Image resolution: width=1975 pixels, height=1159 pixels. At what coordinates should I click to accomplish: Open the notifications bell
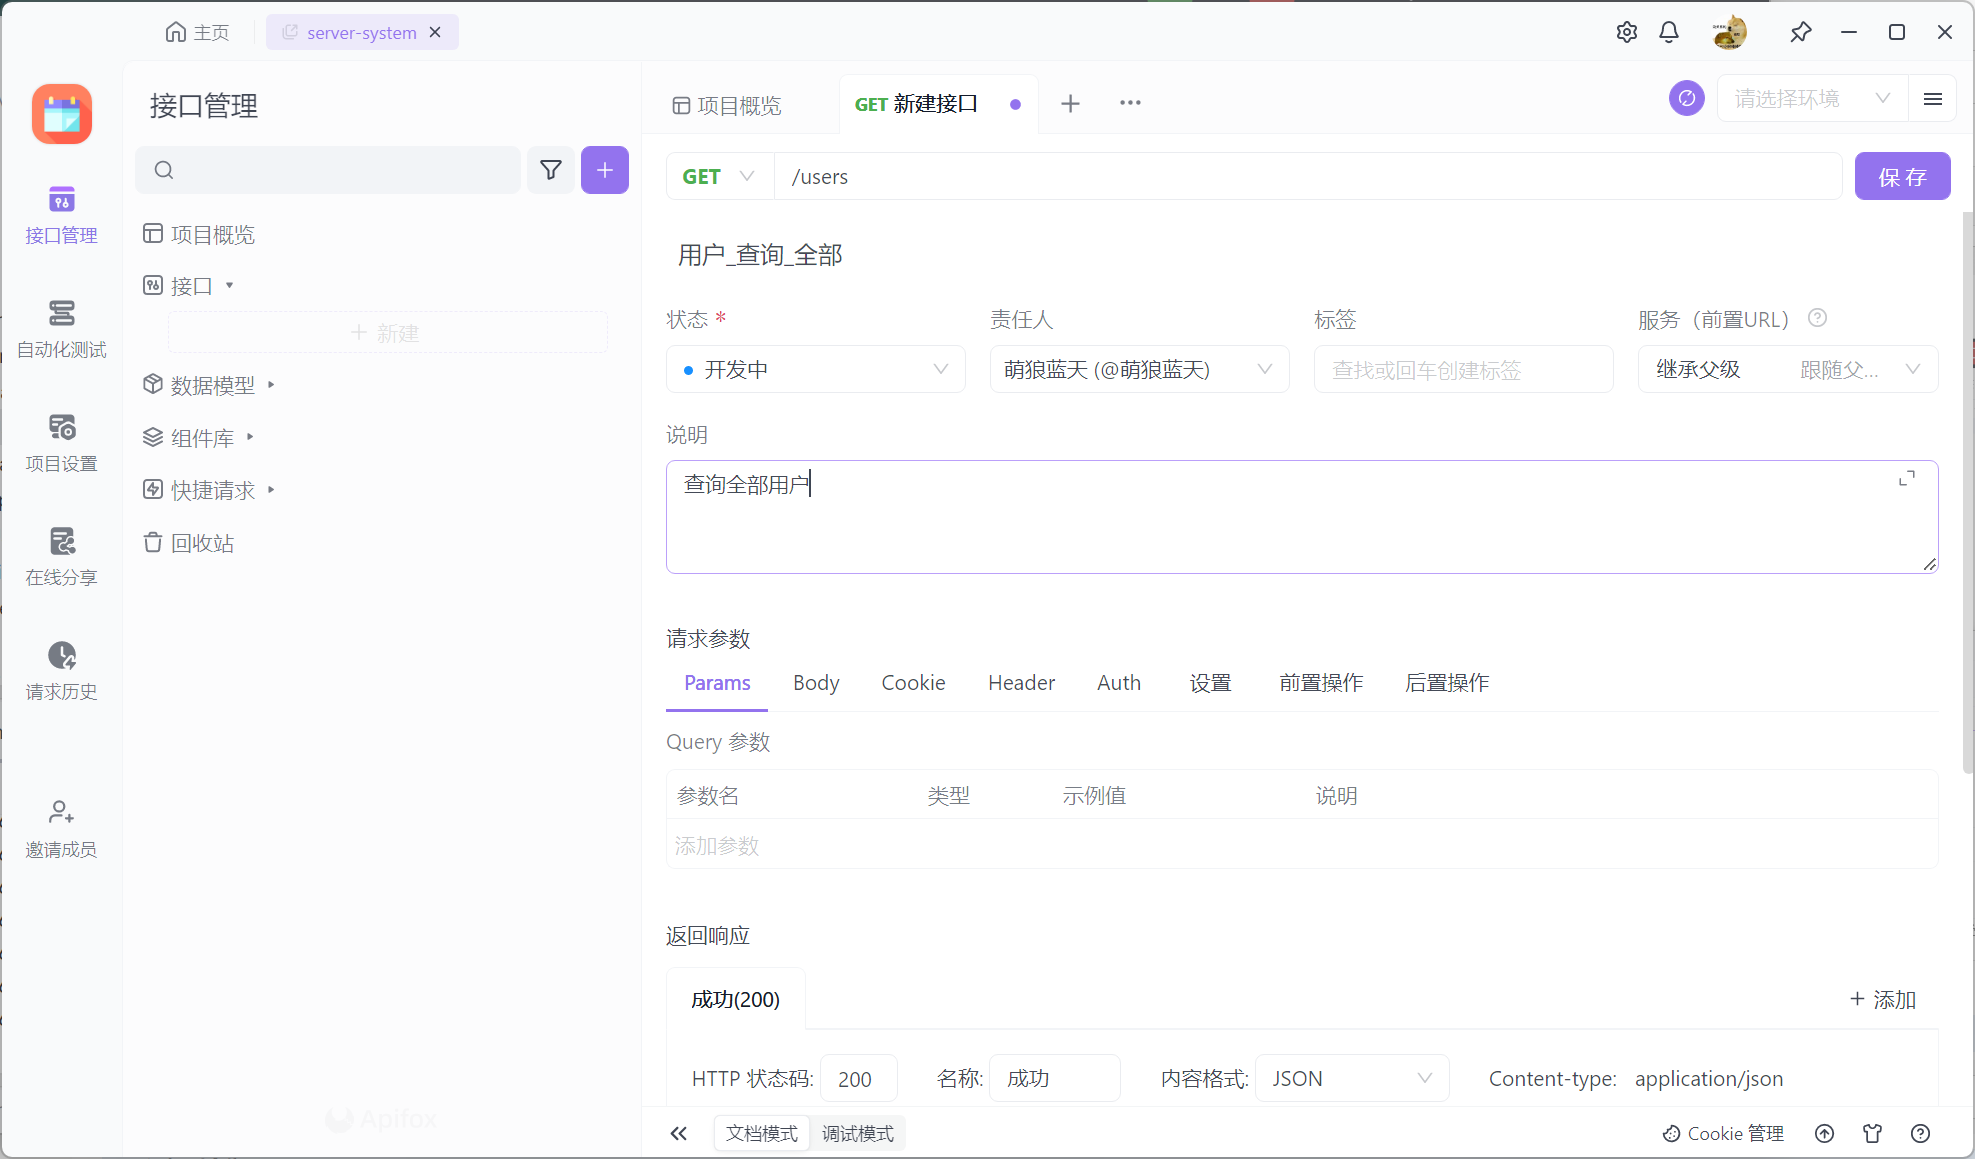click(1669, 32)
